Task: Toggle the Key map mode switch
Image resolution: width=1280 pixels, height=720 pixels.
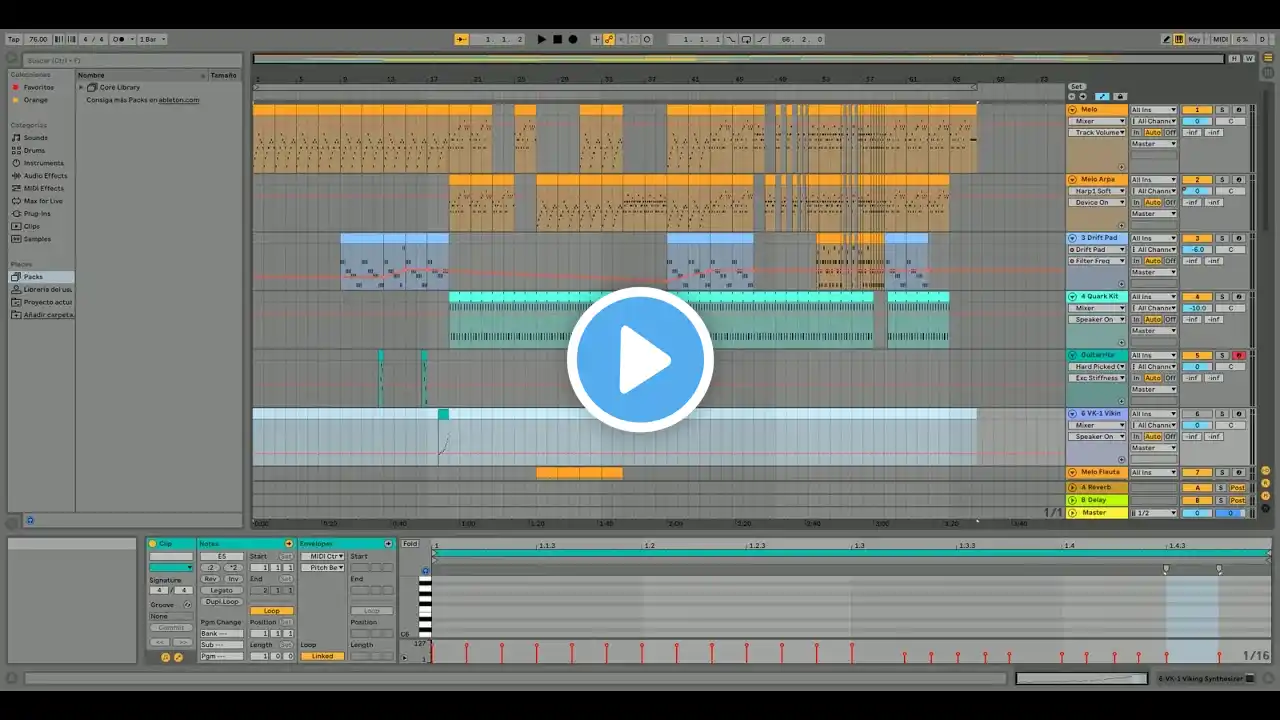Action: 1193,39
